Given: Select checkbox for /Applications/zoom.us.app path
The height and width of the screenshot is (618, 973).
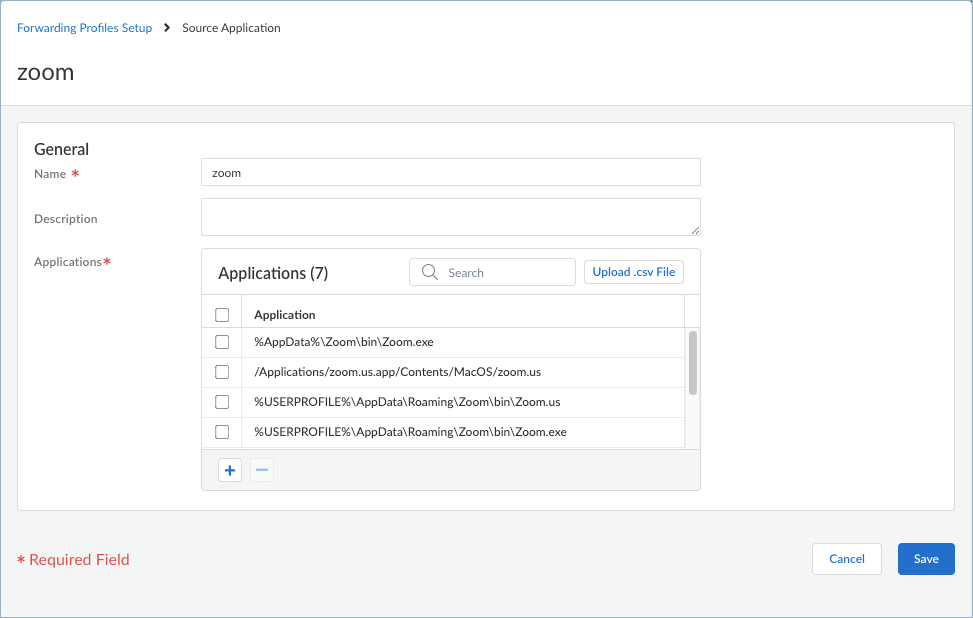Looking at the screenshot, I should pos(222,372).
